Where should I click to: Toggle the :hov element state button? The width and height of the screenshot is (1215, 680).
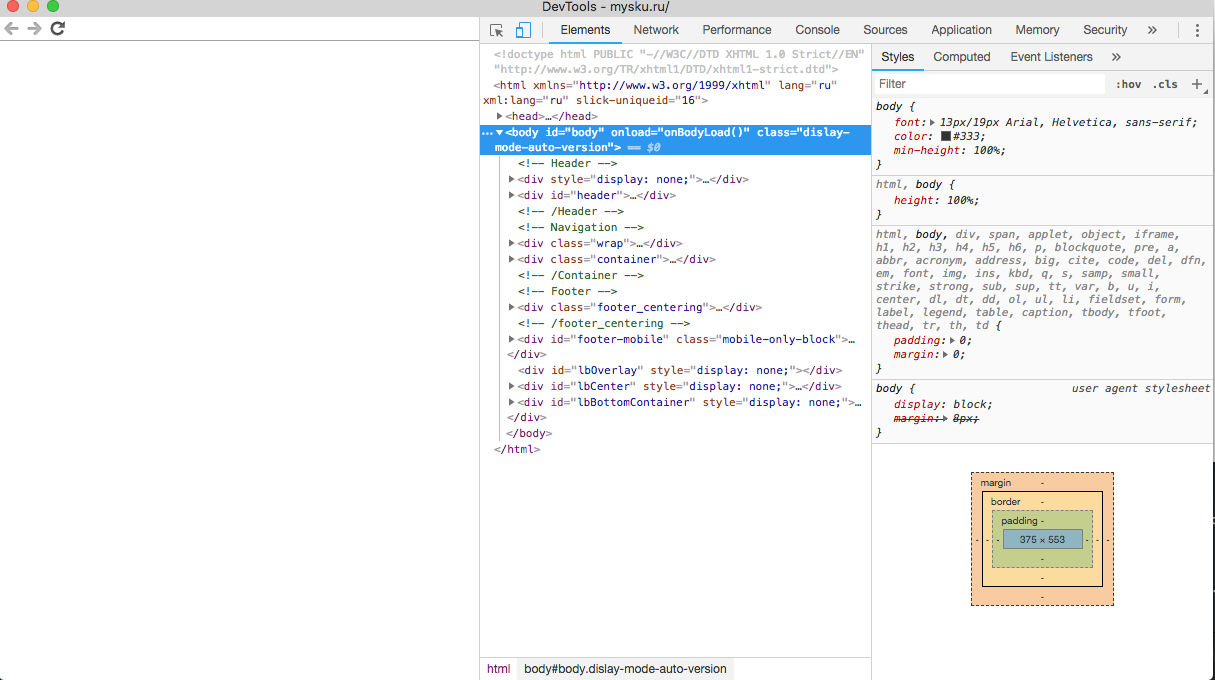coord(1128,84)
